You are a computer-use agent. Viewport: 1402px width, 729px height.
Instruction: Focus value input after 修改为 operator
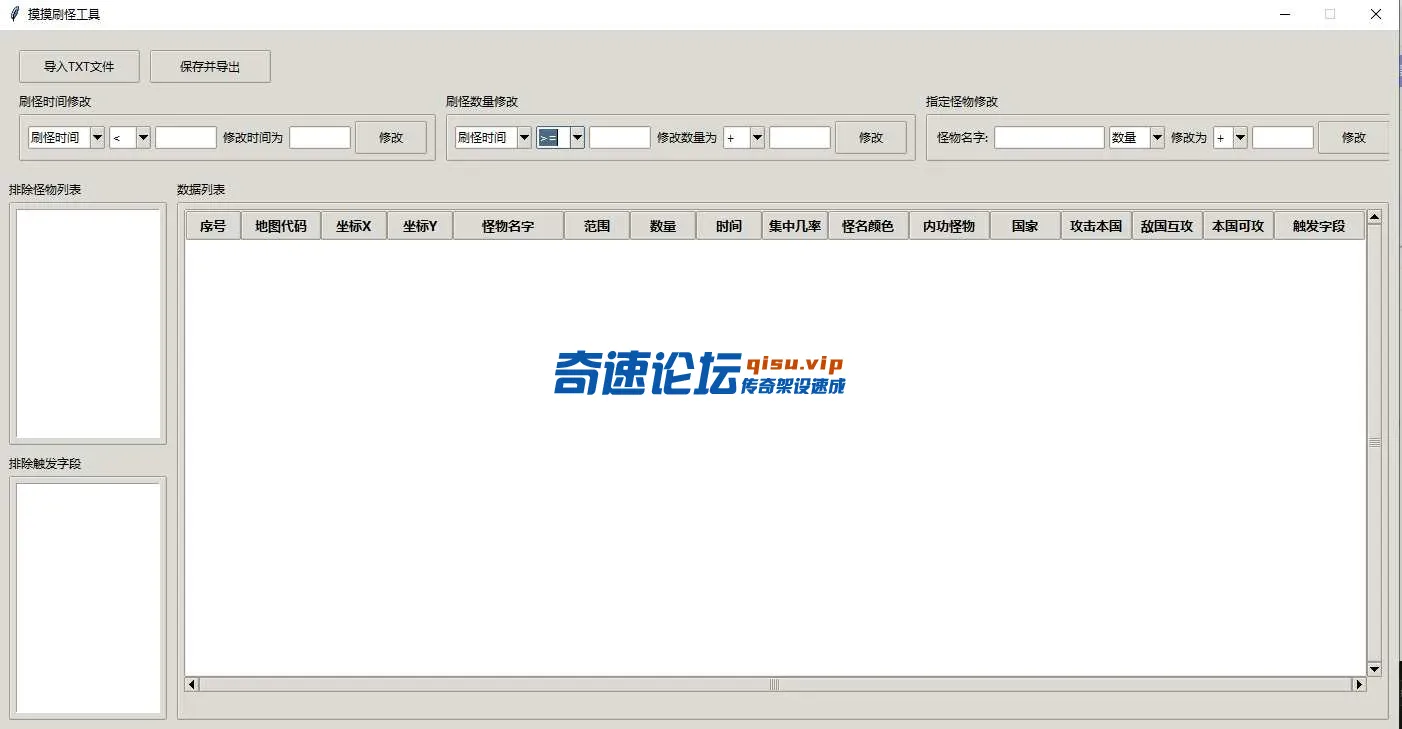[x=1283, y=138]
